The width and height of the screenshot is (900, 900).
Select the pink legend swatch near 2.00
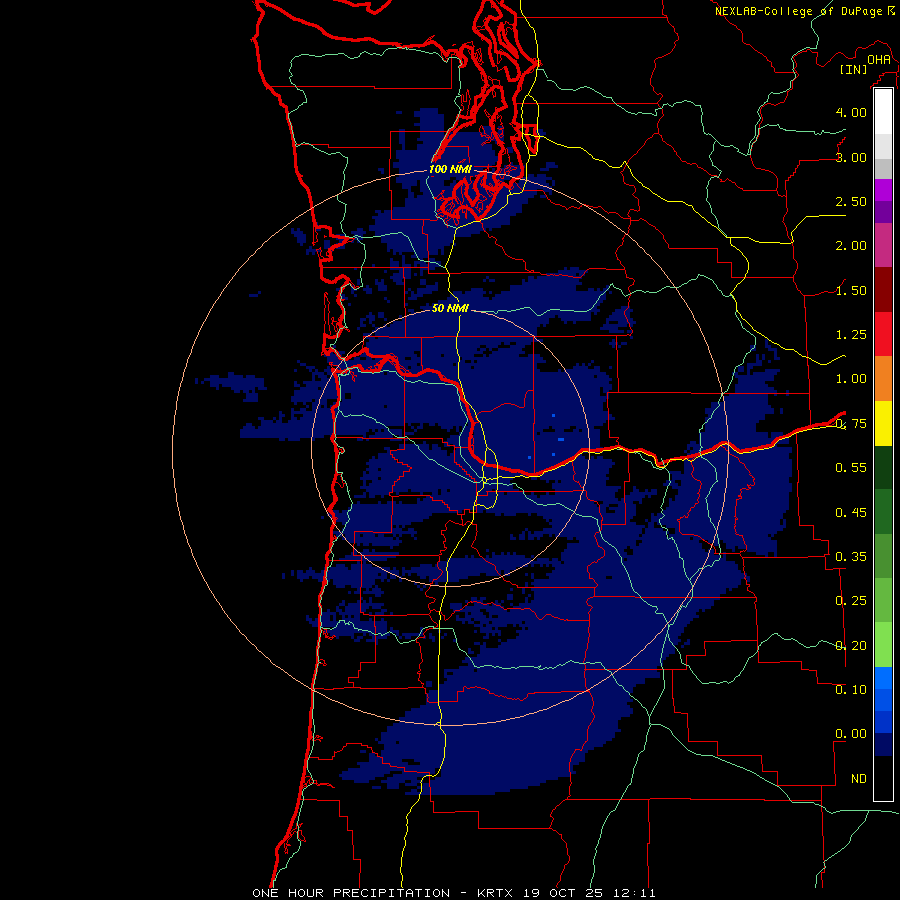pyautogui.click(x=883, y=245)
